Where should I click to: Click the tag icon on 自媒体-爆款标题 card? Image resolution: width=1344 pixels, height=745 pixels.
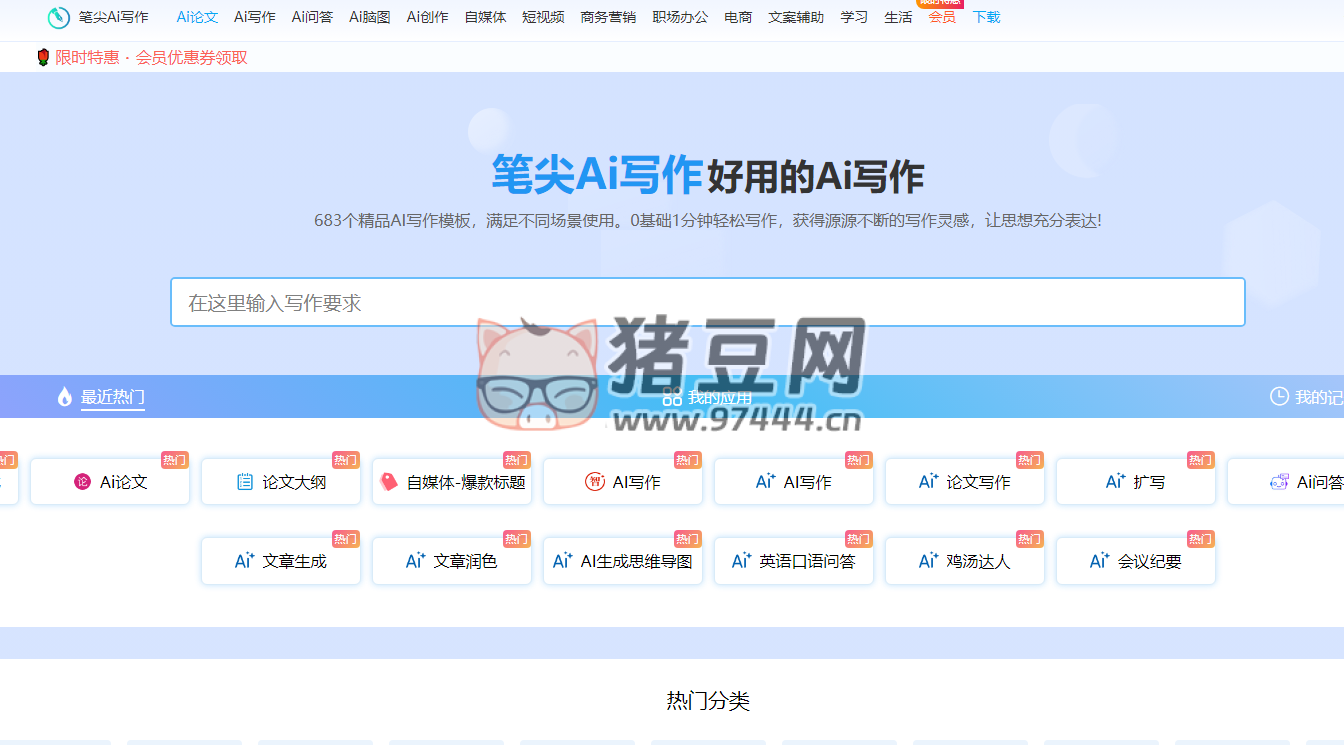point(389,482)
